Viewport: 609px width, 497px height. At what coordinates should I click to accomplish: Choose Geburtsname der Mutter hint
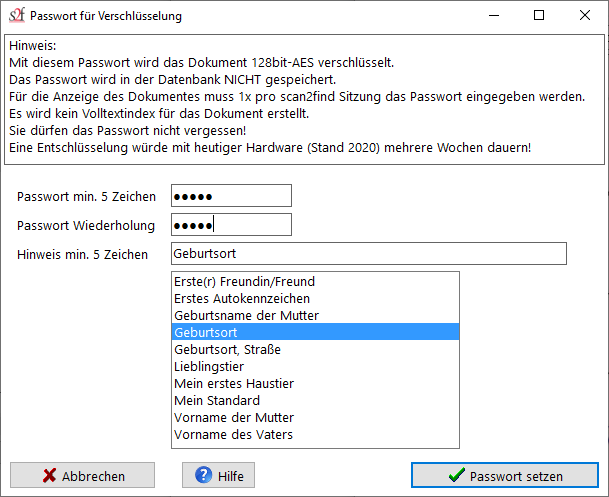click(x=315, y=316)
